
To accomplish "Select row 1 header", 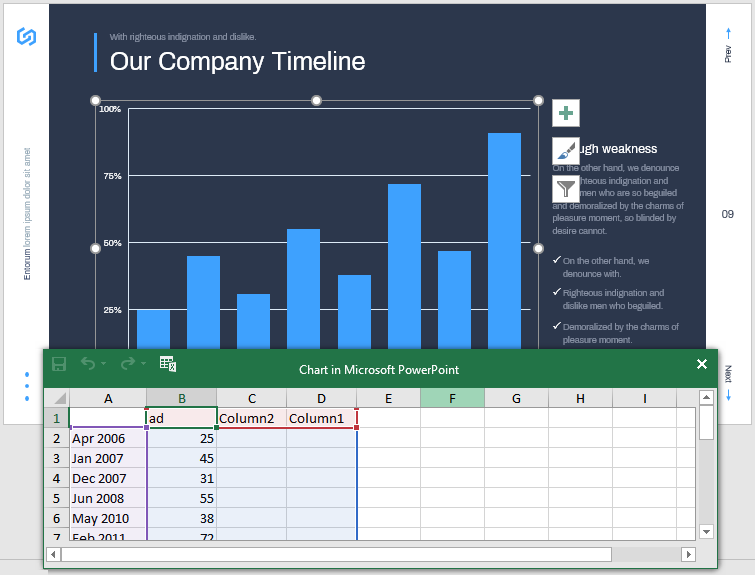I will [57, 418].
